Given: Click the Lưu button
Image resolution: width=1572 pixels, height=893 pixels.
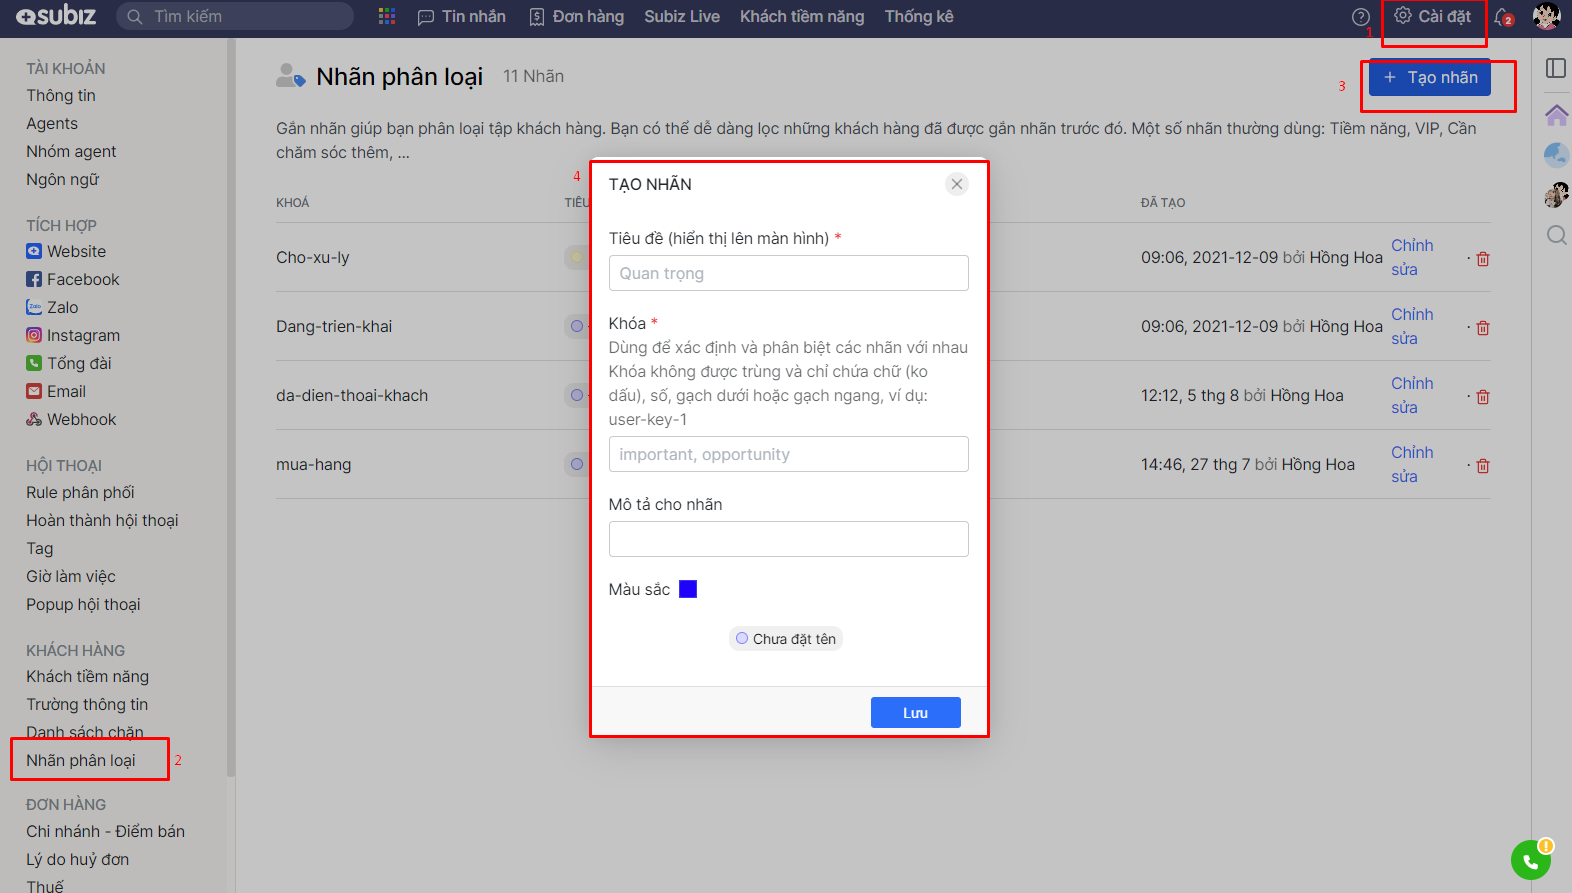Looking at the screenshot, I should [x=915, y=712].
